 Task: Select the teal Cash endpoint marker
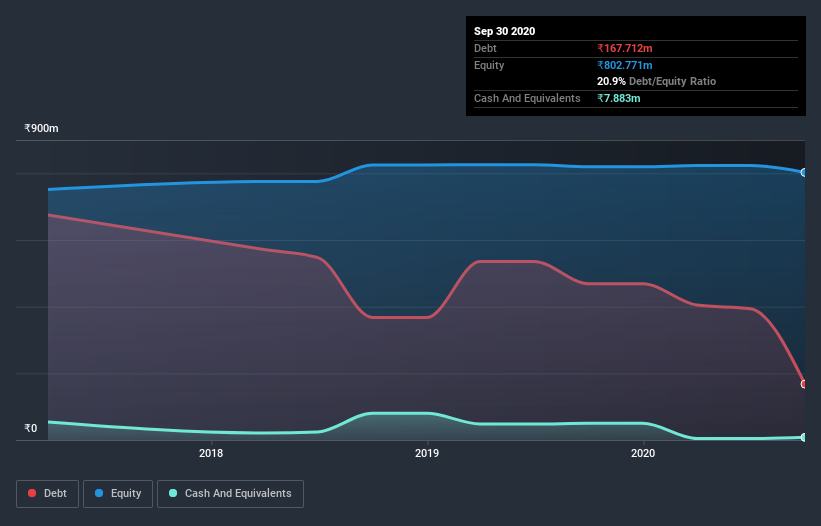(x=804, y=437)
